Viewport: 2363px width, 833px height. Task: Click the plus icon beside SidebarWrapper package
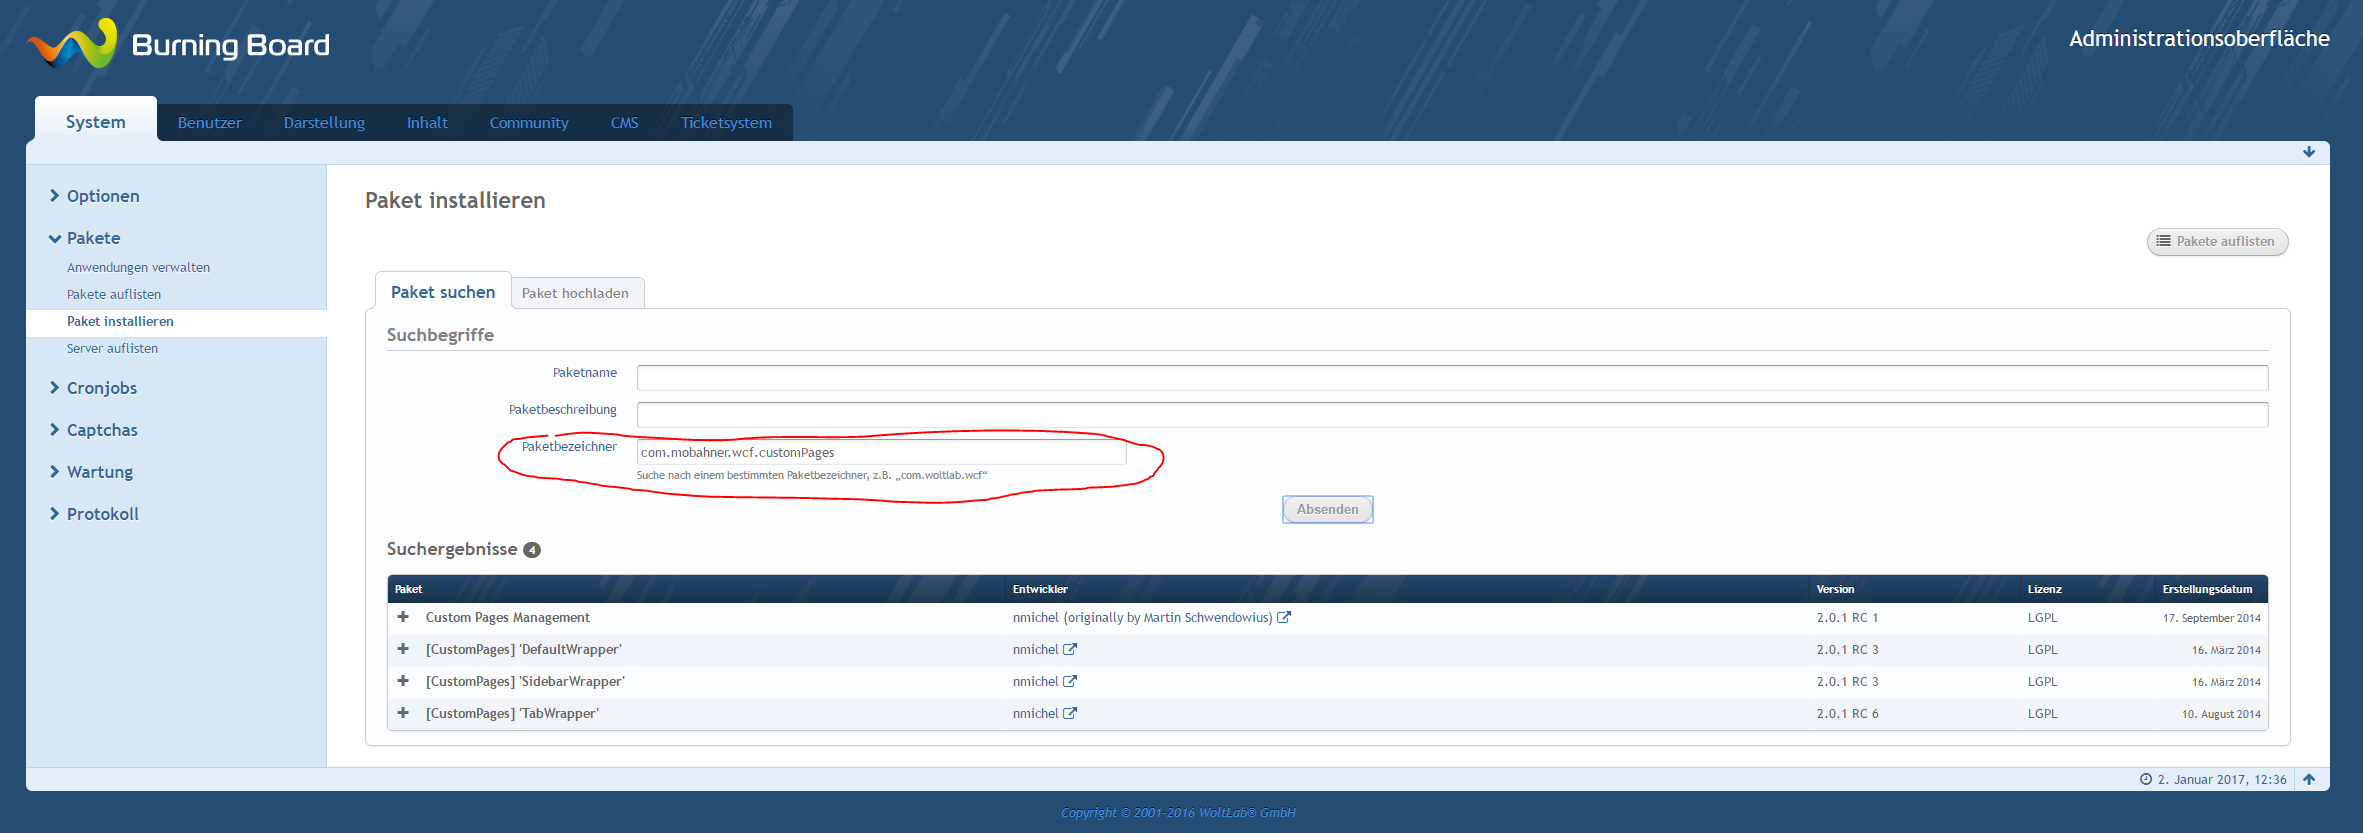pos(403,681)
